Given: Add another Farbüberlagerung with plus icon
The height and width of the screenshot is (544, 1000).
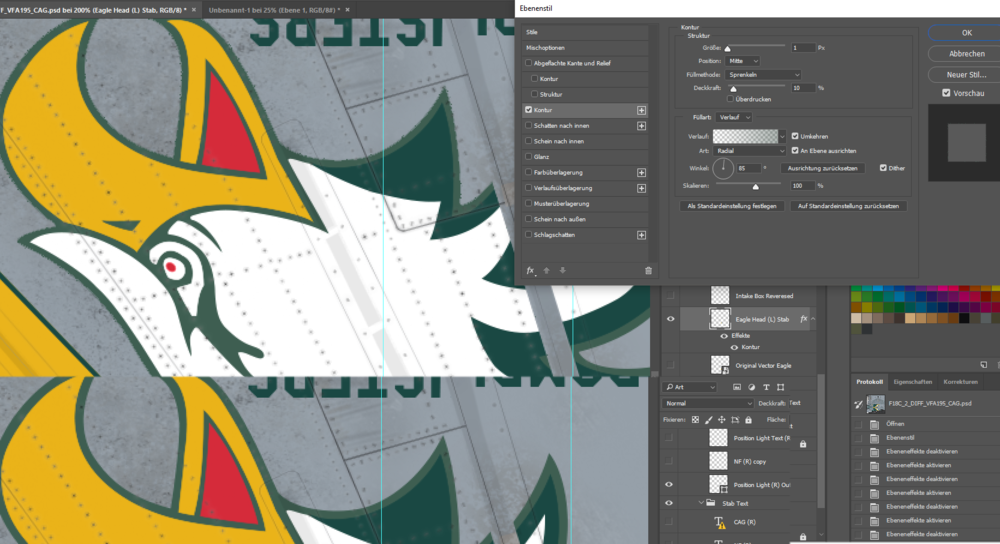Looking at the screenshot, I should (x=641, y=173).
